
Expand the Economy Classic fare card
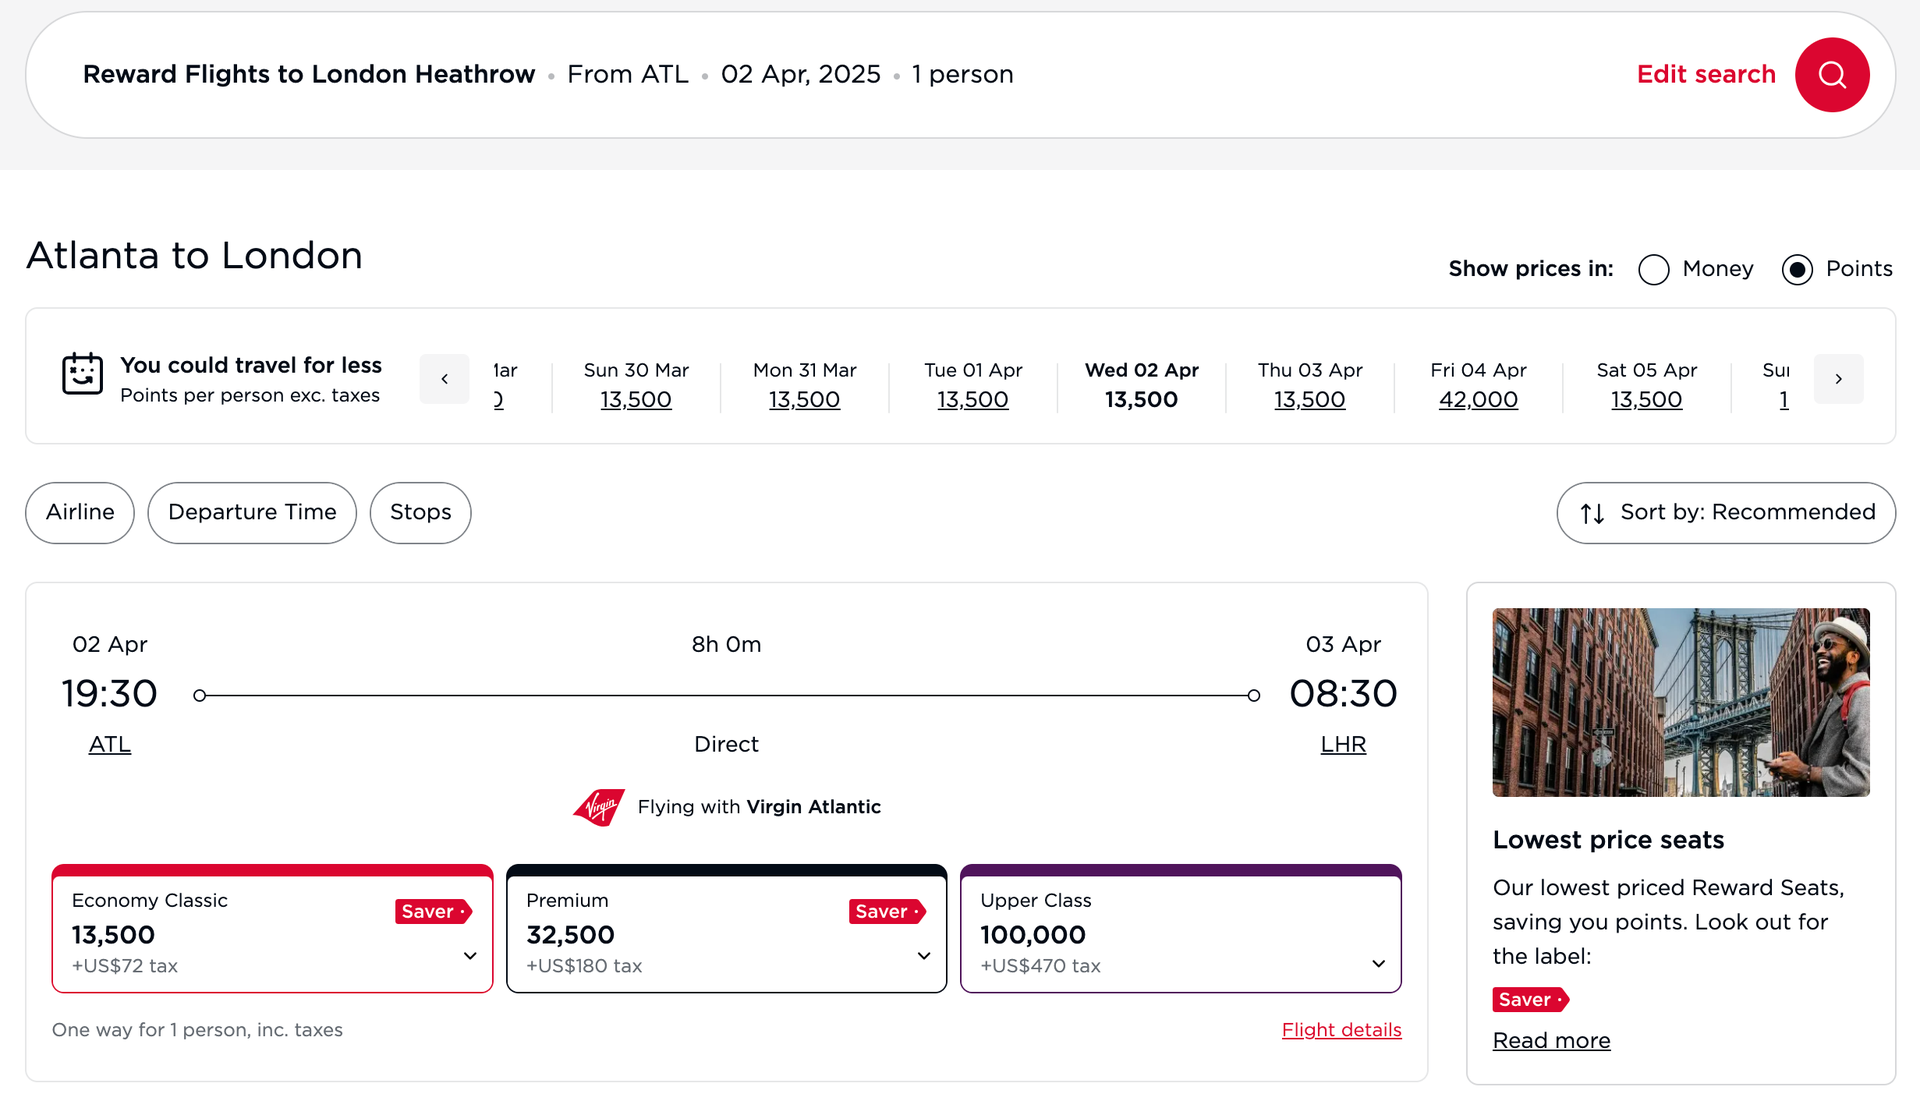[x=469, y=956]
